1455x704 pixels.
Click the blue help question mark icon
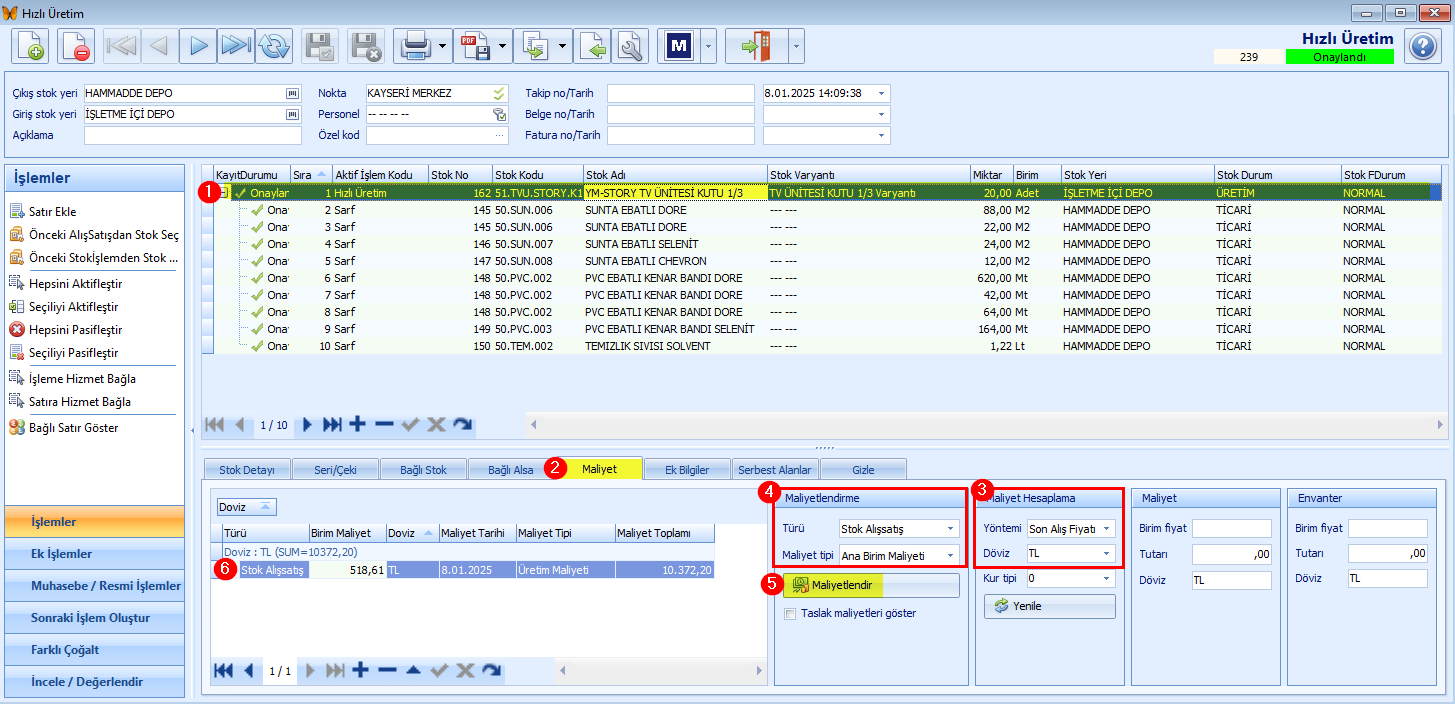pyautogui.click(x=1422, y=46)
